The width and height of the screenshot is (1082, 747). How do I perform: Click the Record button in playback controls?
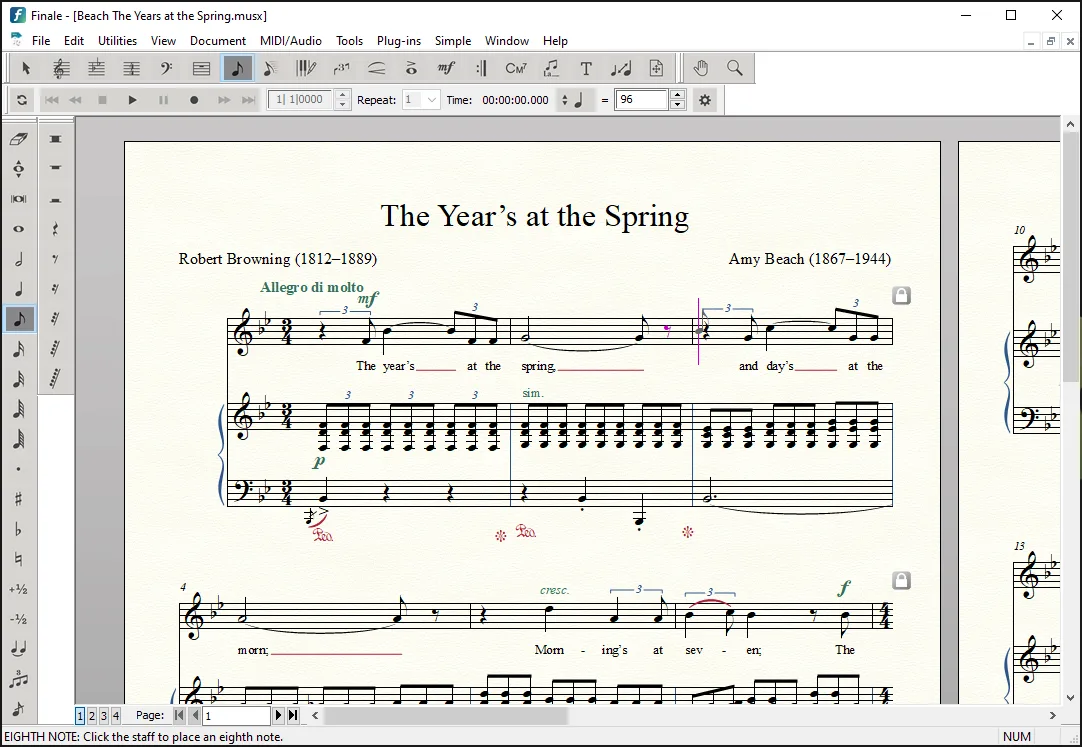coord(194,100)
